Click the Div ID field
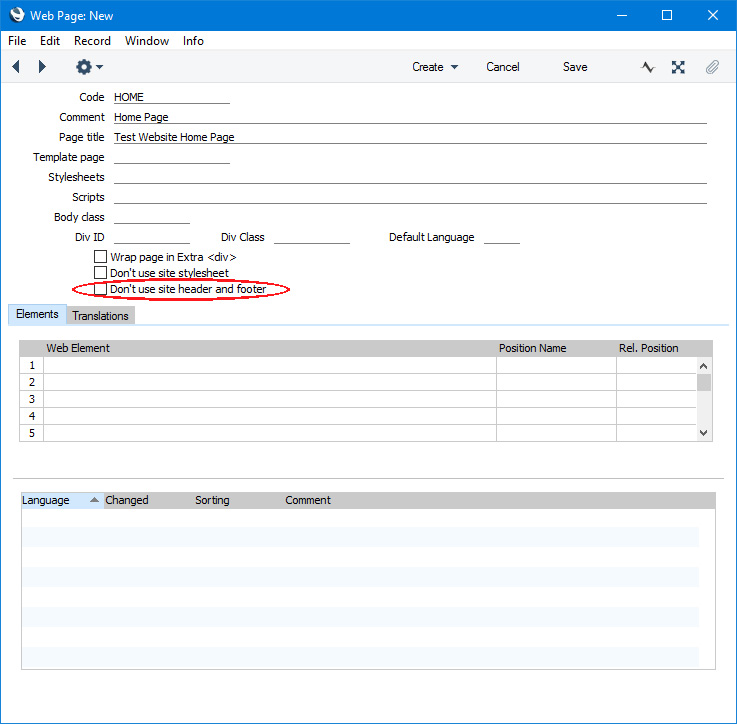 152,237
